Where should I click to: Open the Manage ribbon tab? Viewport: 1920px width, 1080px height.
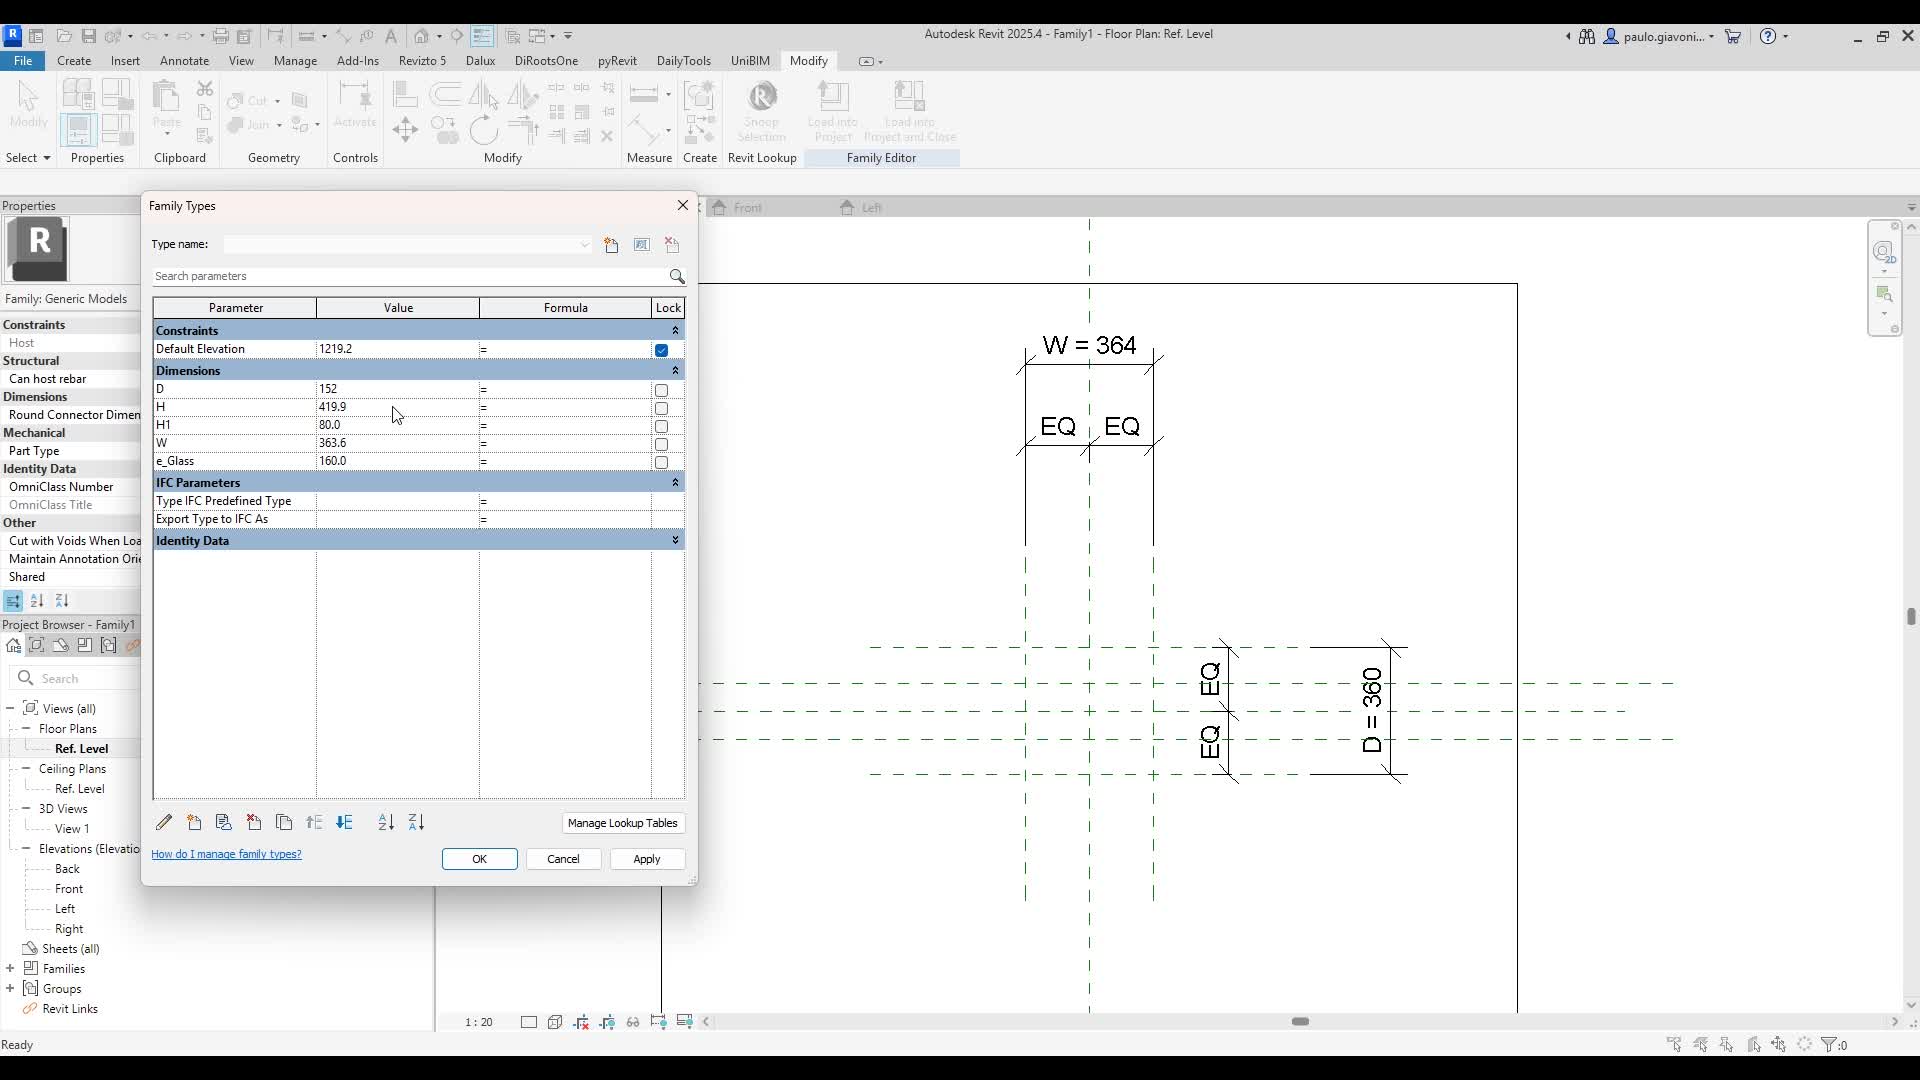pos(295,61)
